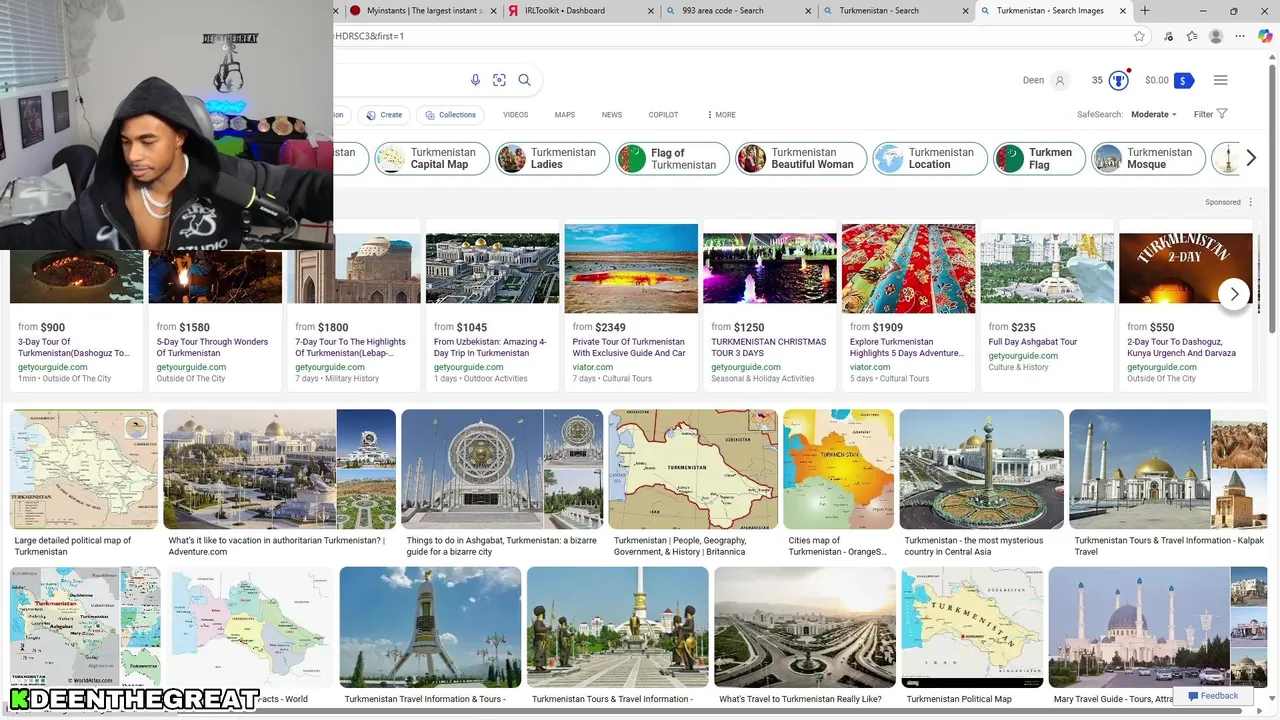Close the 993 area code tab
Image resolution: width=1280 pixels, height=720 pixels.
[x=809, y=11]
